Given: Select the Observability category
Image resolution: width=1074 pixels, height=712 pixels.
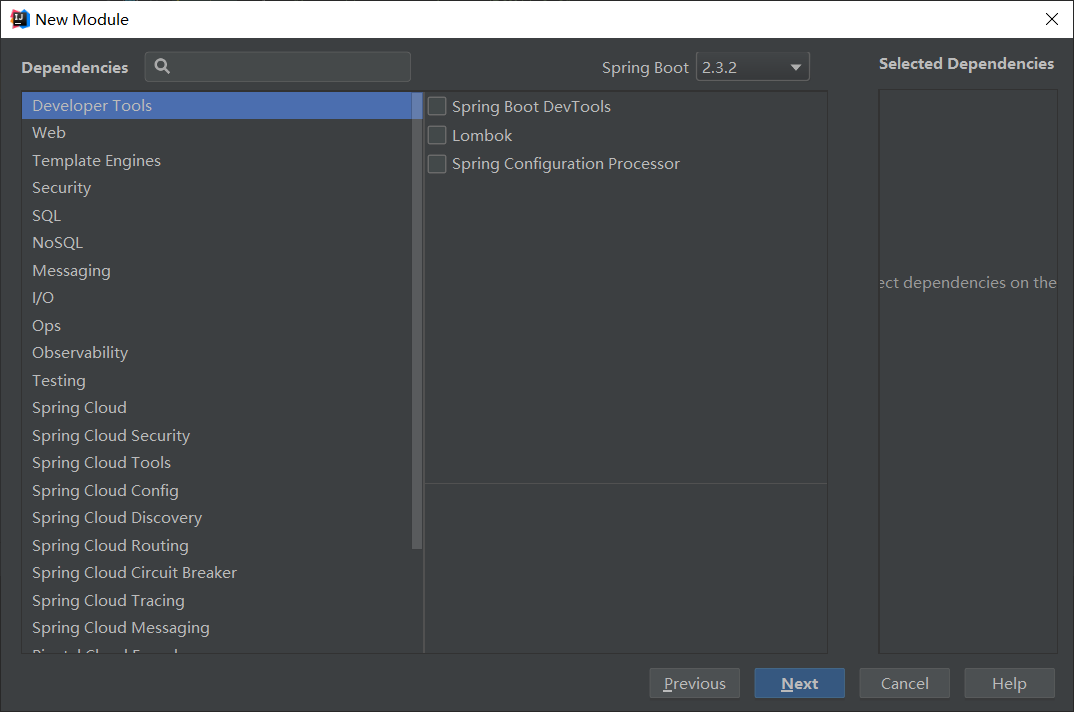Looking at the screenshot, I should (217, 353).
